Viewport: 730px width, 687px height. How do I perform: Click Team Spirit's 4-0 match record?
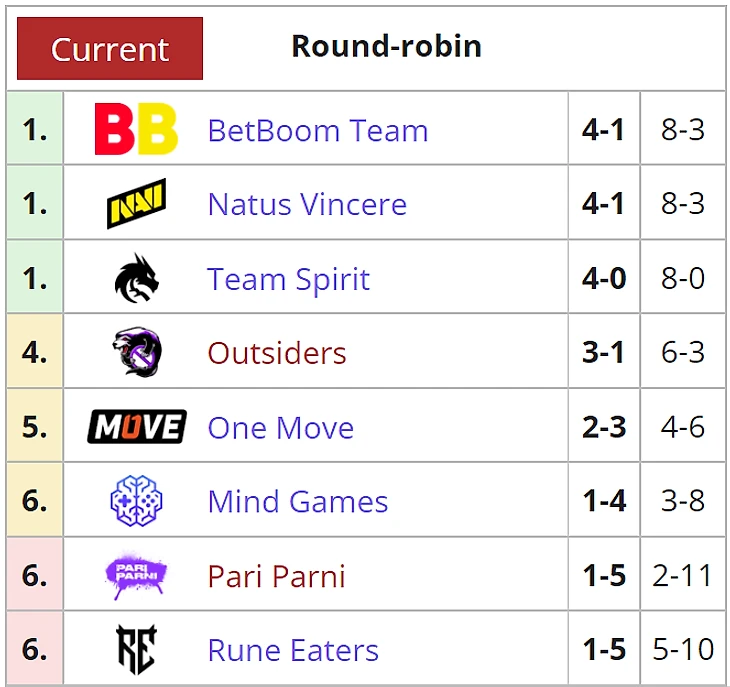(x=604, y=278)
